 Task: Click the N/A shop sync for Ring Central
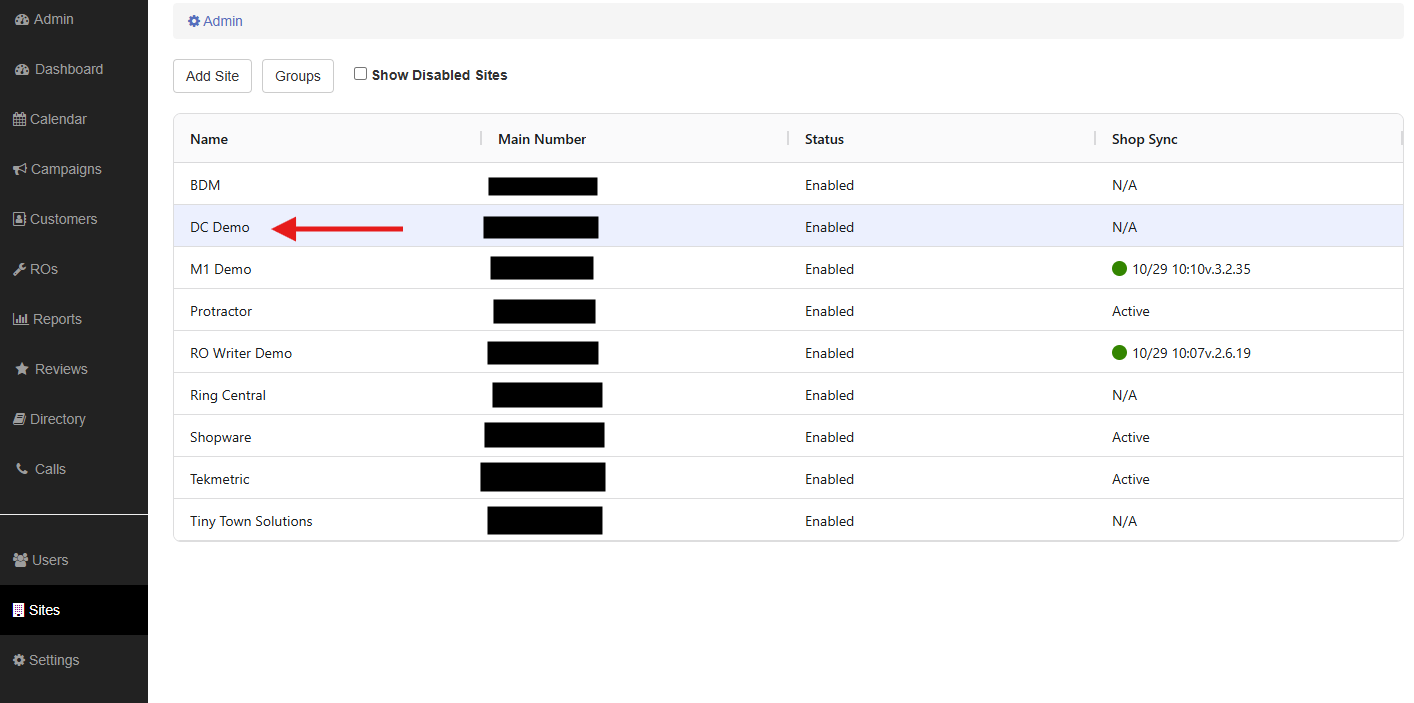1124,395
